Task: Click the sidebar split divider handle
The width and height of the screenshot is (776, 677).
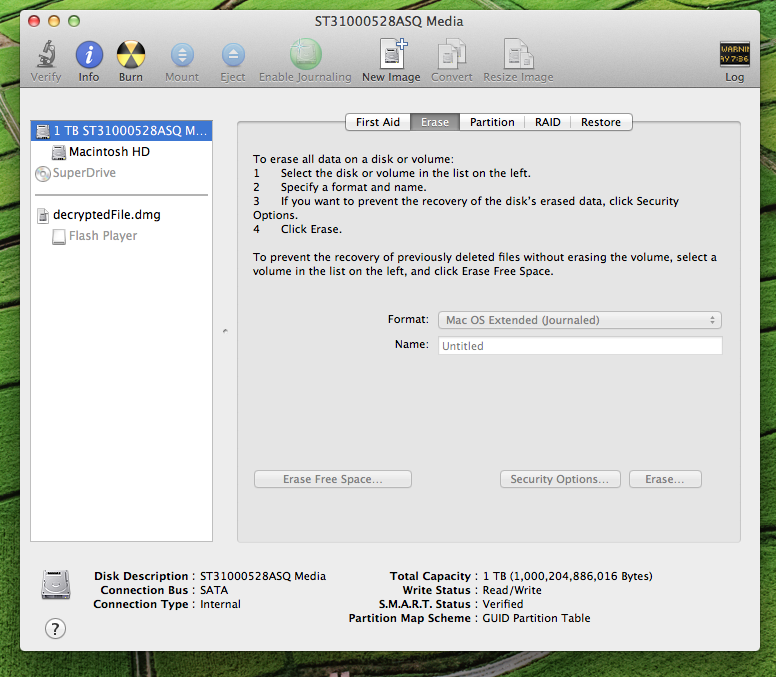Action: coord(225,331)
